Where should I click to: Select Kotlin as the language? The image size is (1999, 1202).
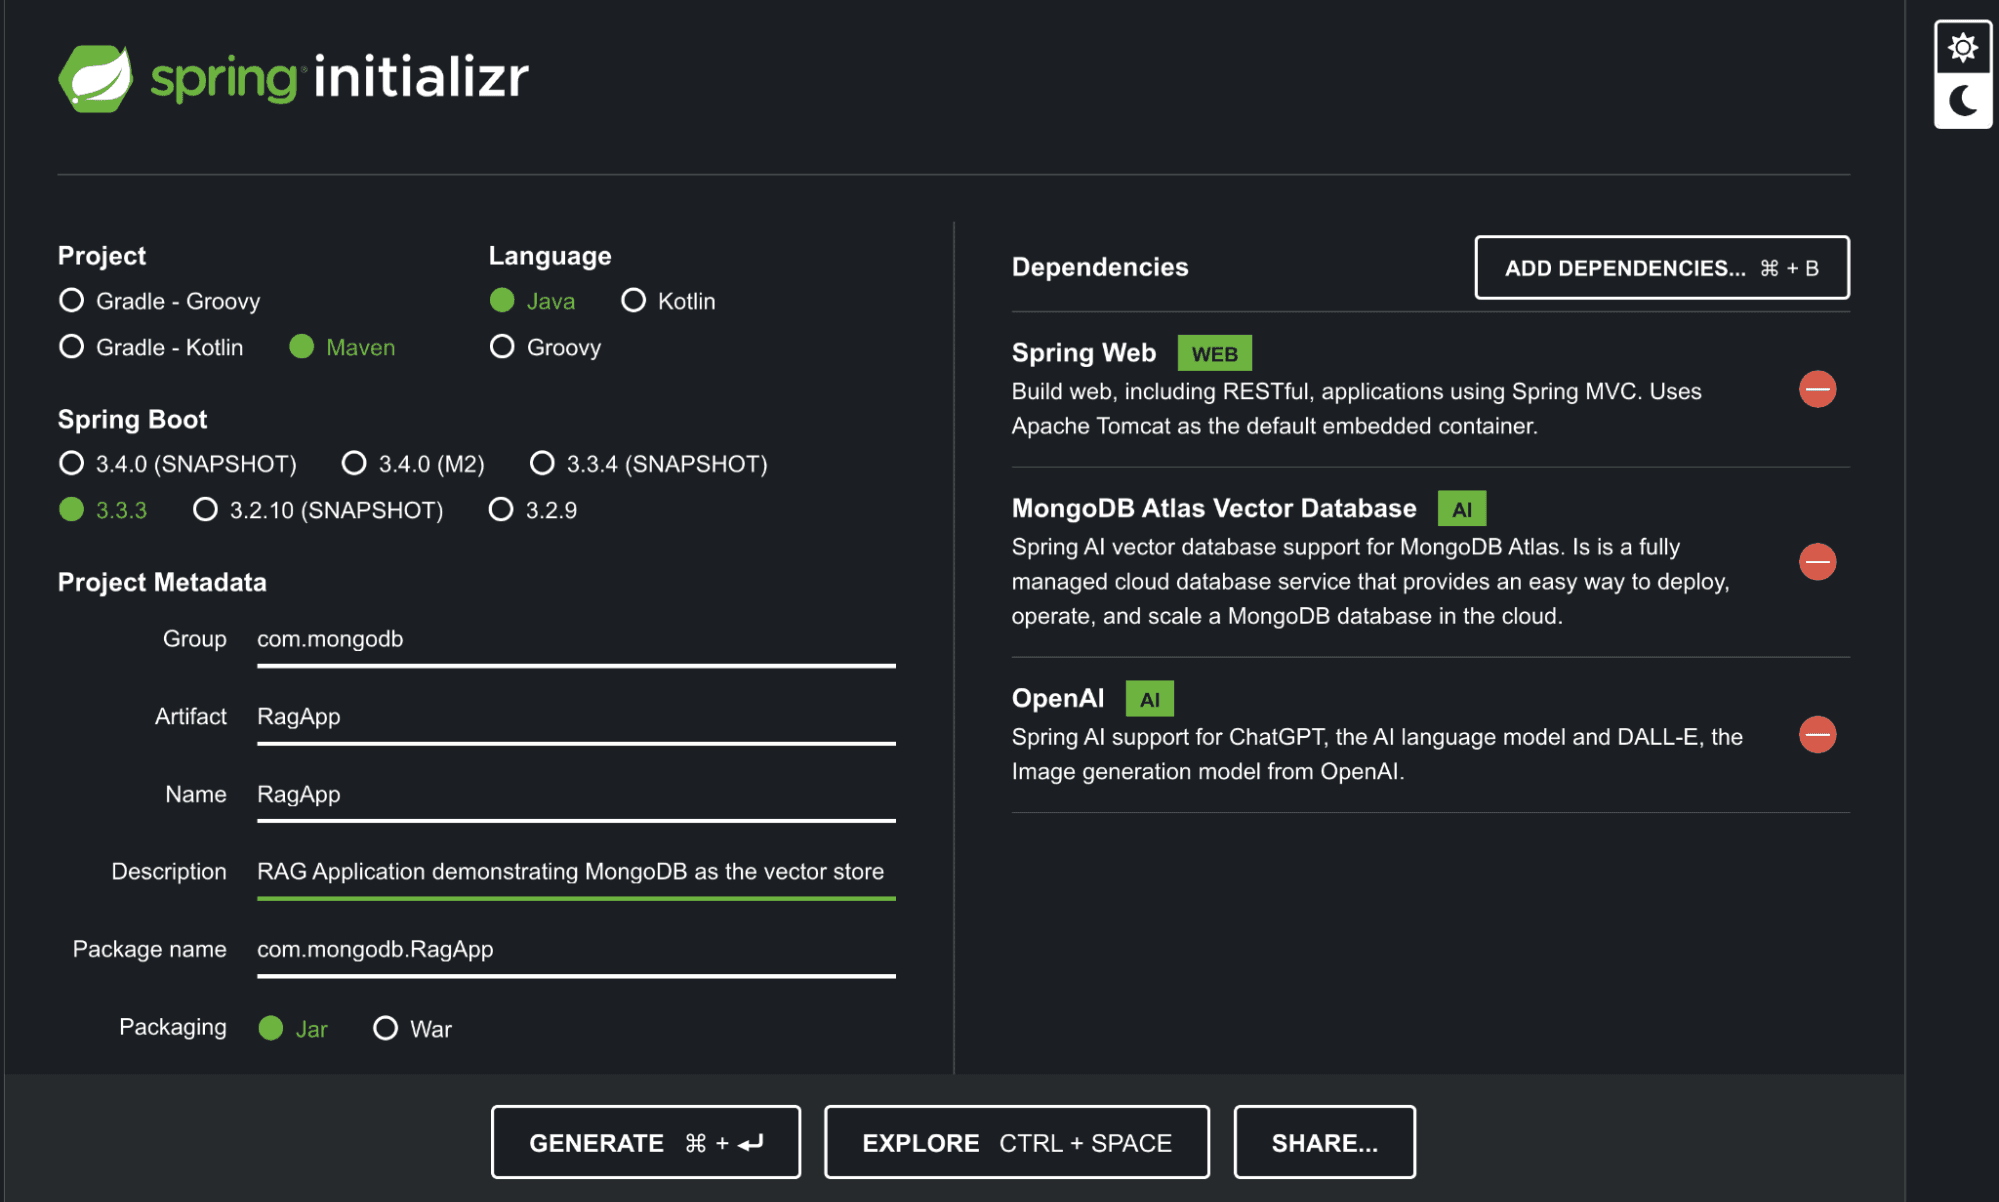634,300
